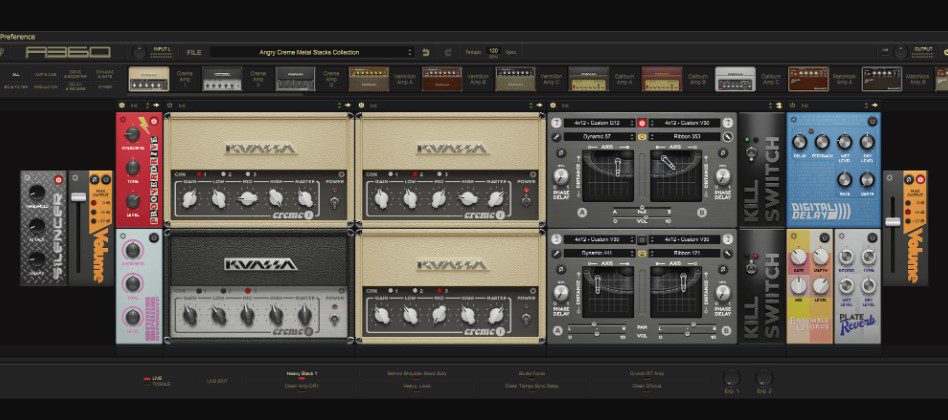The height and width of the screenshot is (420, 948).
Task: Pick the Creme Amp II thumbnail
Action: 222,79
